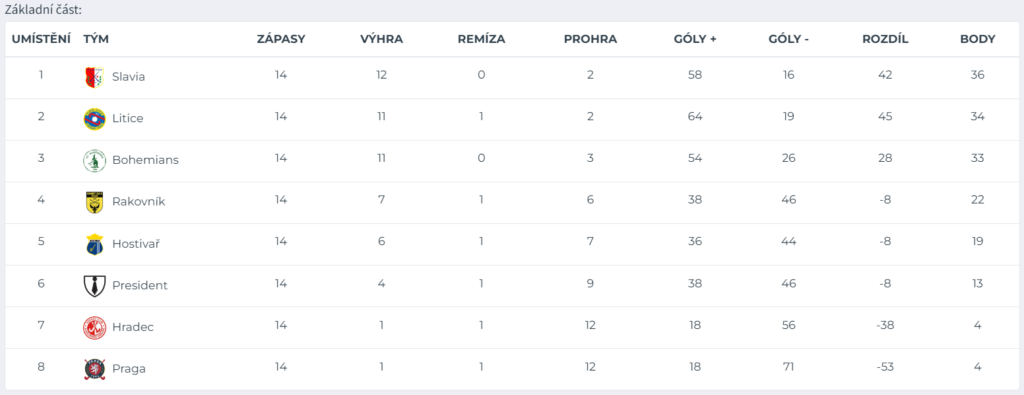Select Slavia's 36 points cell
Screen dimensions: 1024x395
pyautogui.click(x=978, y=75)
